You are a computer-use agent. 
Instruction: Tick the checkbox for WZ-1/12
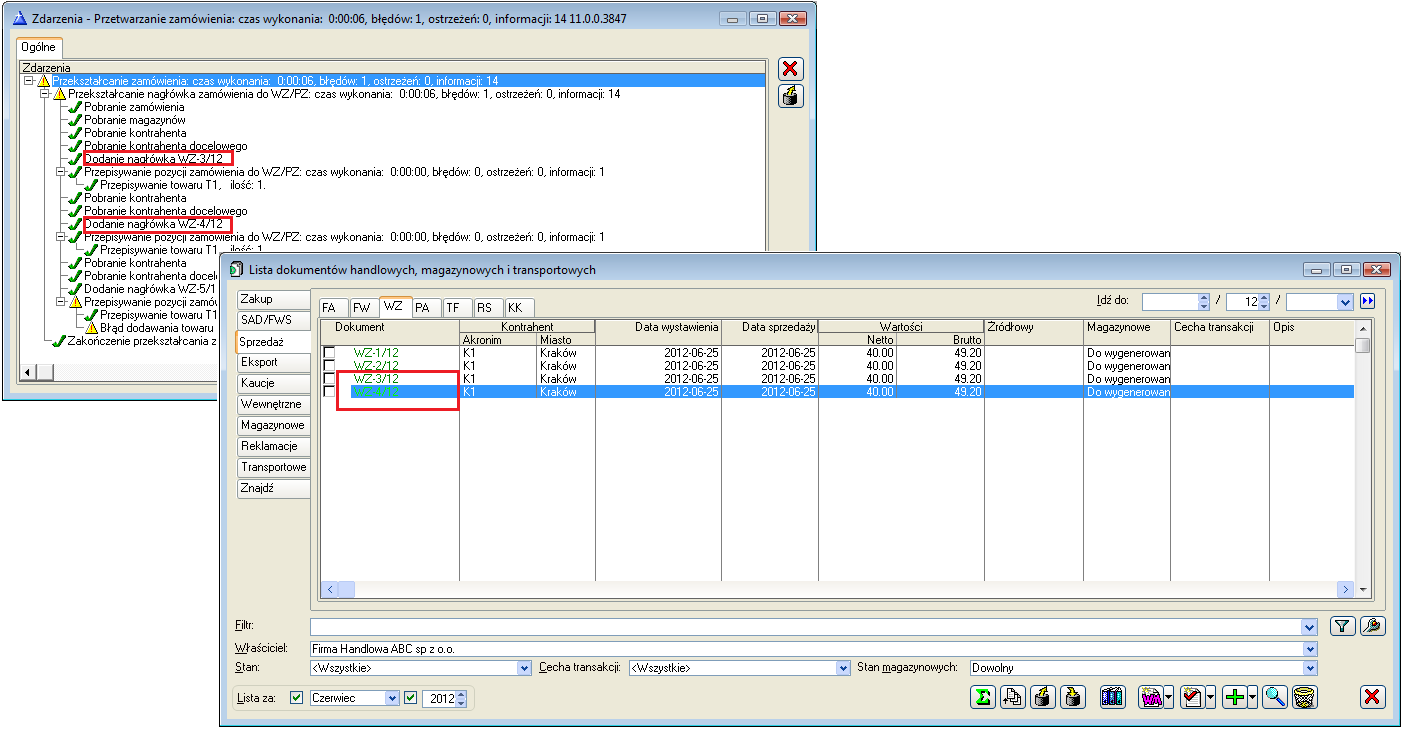pyautogui.click(x=329, y=353)
